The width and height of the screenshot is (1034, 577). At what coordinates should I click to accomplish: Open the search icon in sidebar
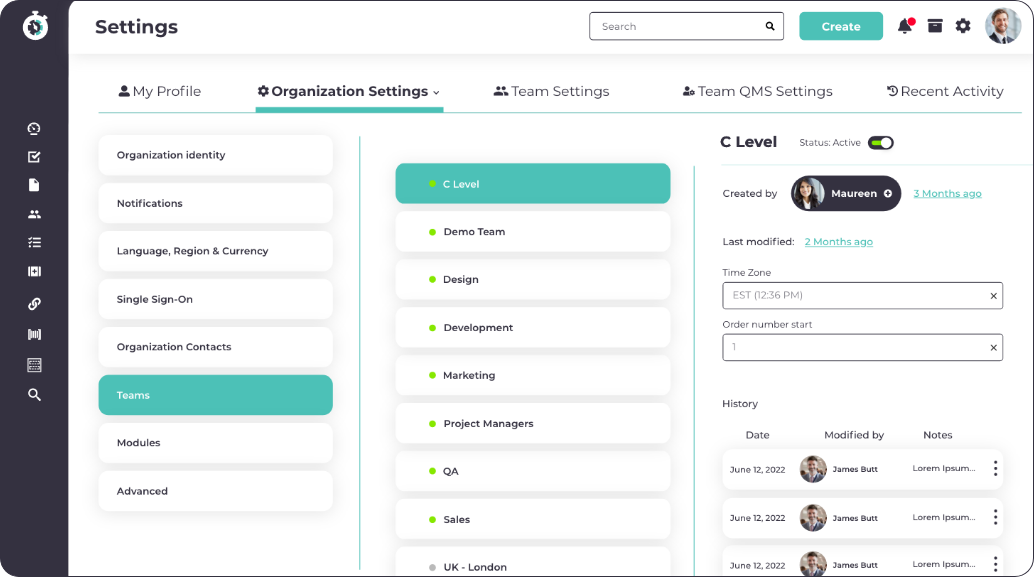[33, 394]
